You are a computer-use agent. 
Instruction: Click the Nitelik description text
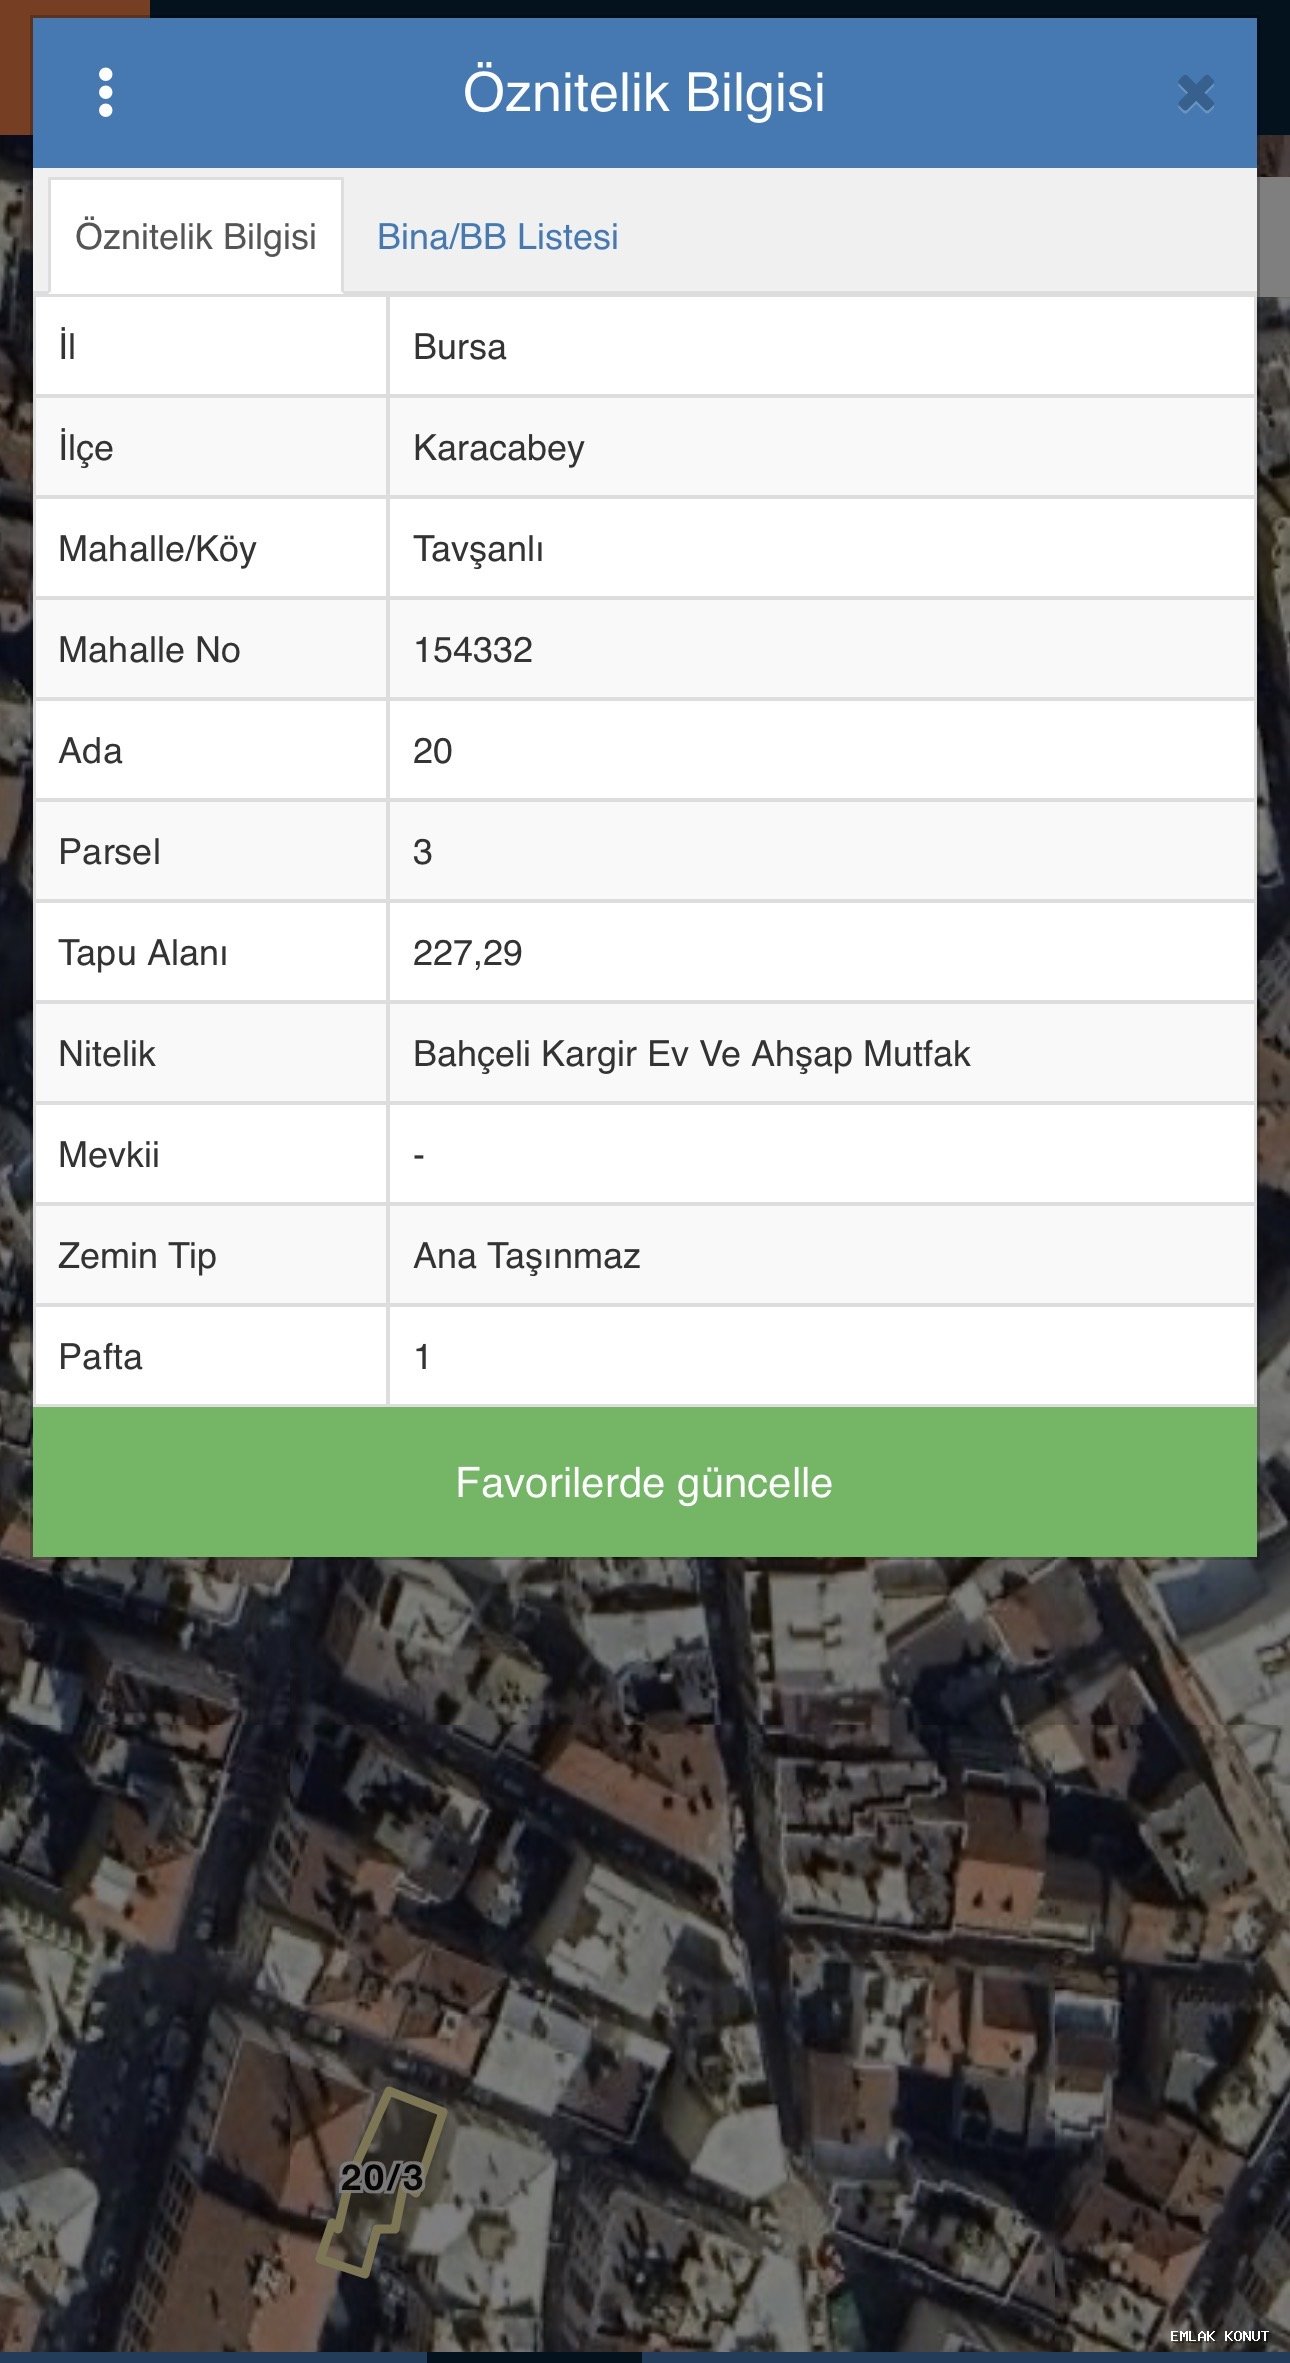click(x=691, y=1054)
